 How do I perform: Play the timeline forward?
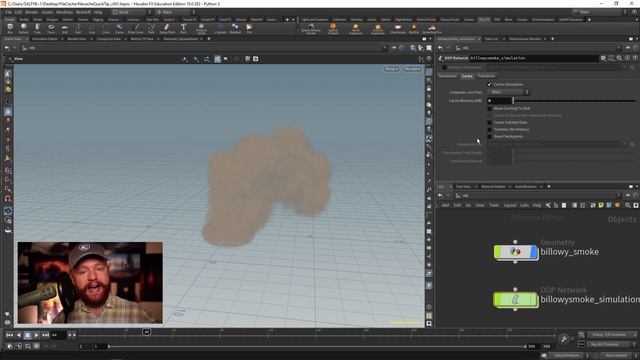(36, 335)
